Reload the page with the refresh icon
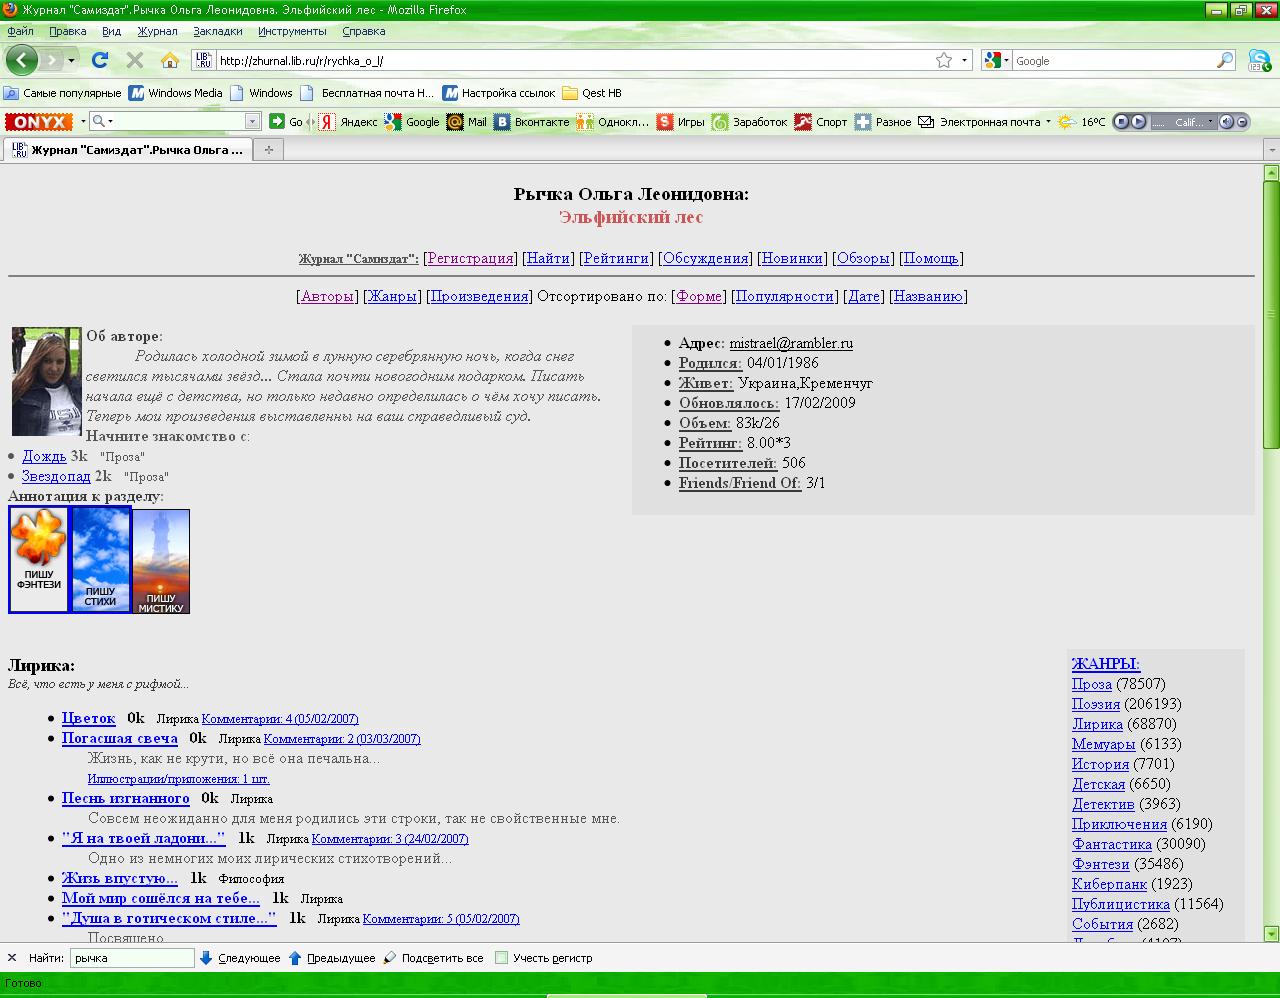Image resolution: width=1280 pixels, height=998 pixels. [x=99, y=60]
